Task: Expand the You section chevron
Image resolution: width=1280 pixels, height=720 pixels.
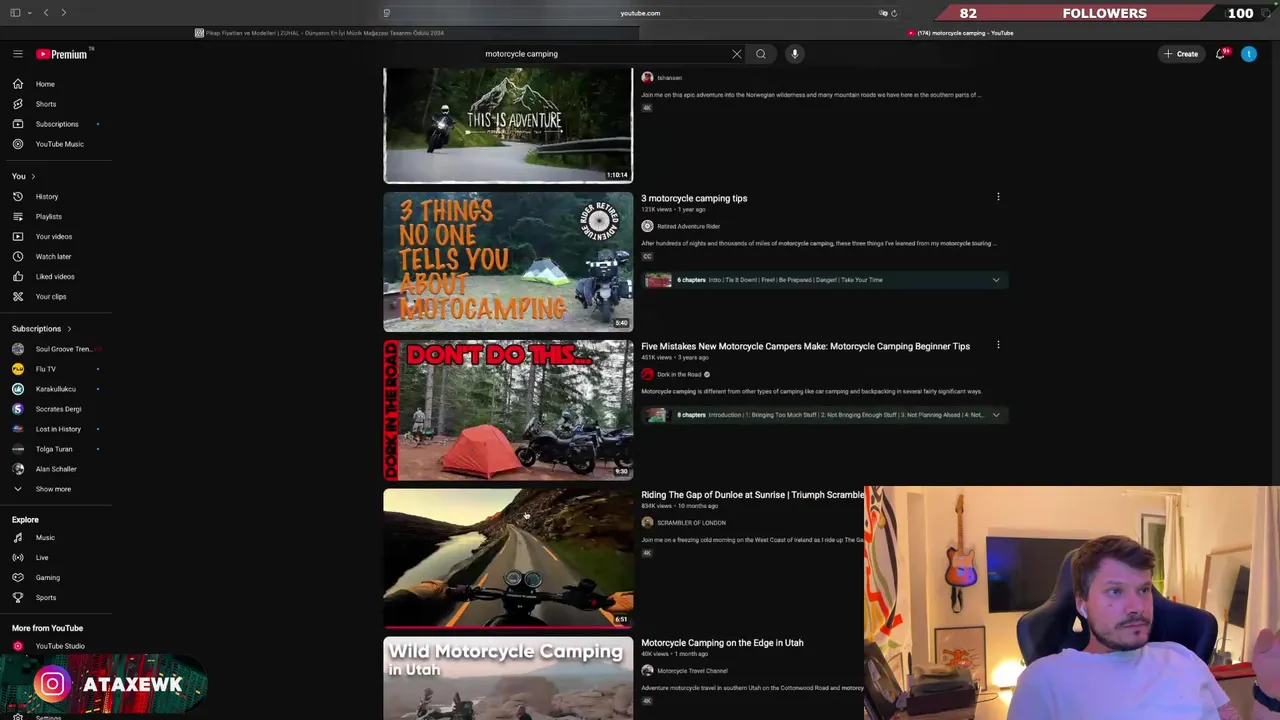Action: pyautogui.click(x=33, y=176)
